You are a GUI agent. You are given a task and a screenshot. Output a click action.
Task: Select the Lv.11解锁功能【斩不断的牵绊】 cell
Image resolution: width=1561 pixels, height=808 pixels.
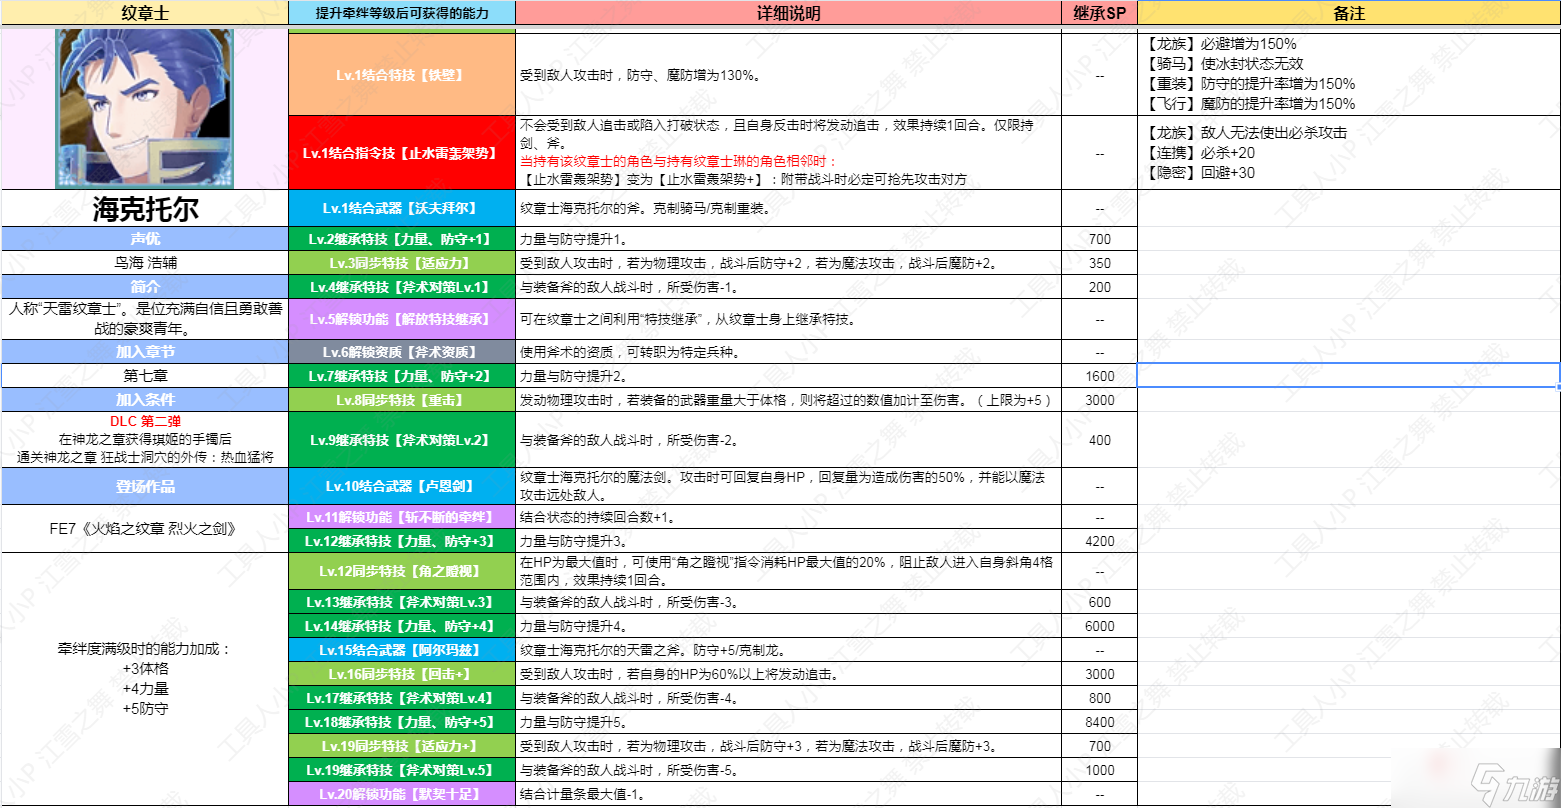point(402,517)
